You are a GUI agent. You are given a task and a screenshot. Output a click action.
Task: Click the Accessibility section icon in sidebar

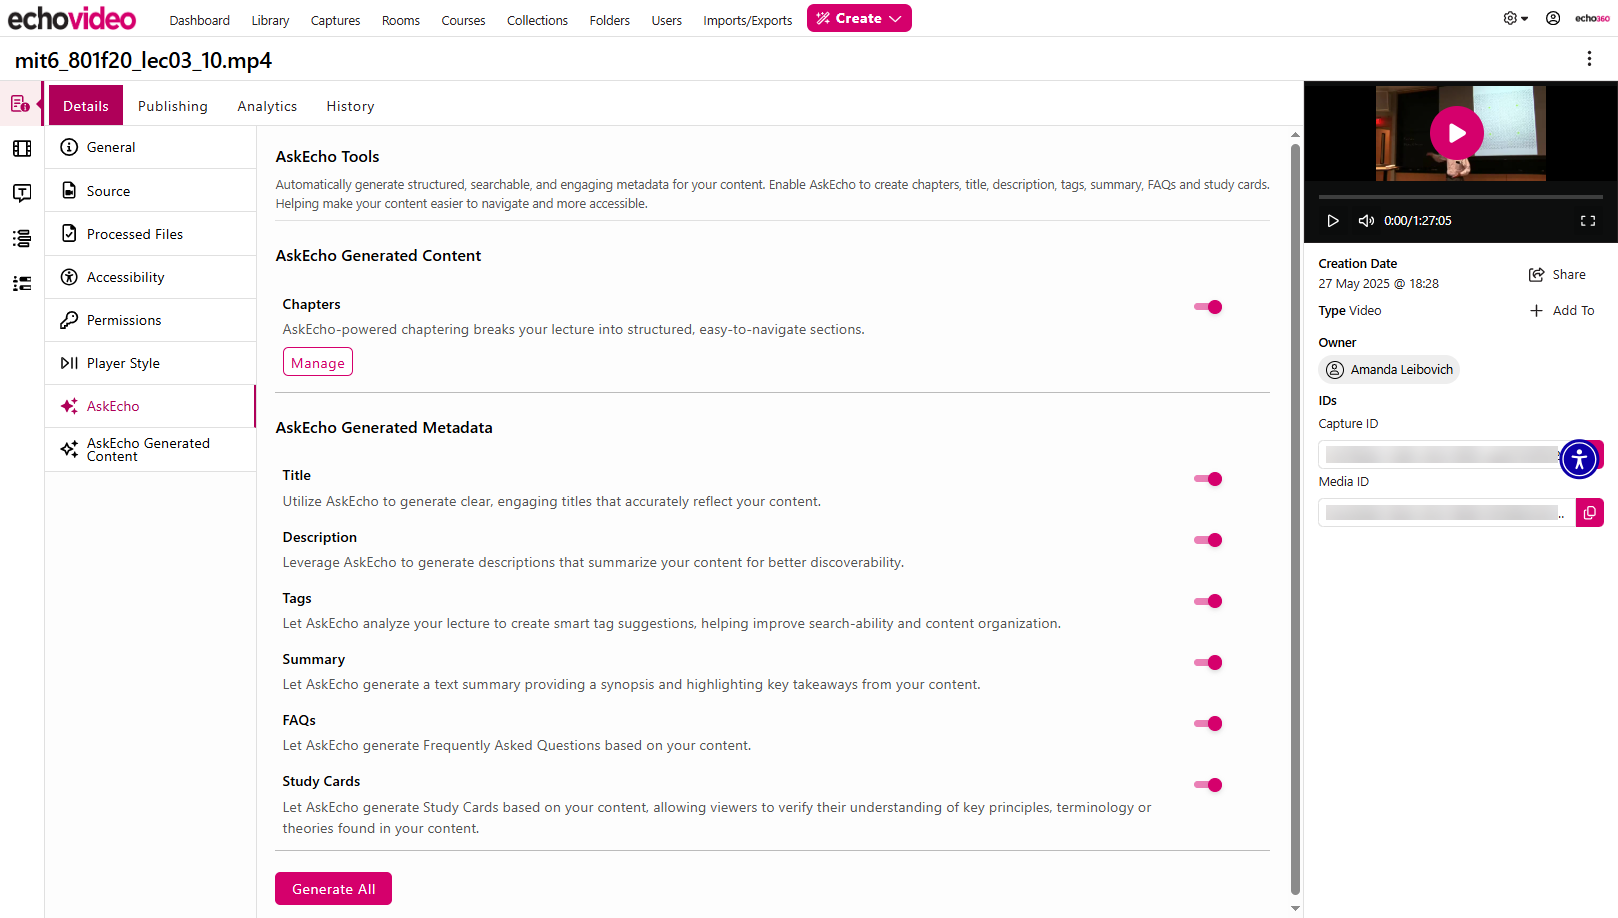click(69, 277)
